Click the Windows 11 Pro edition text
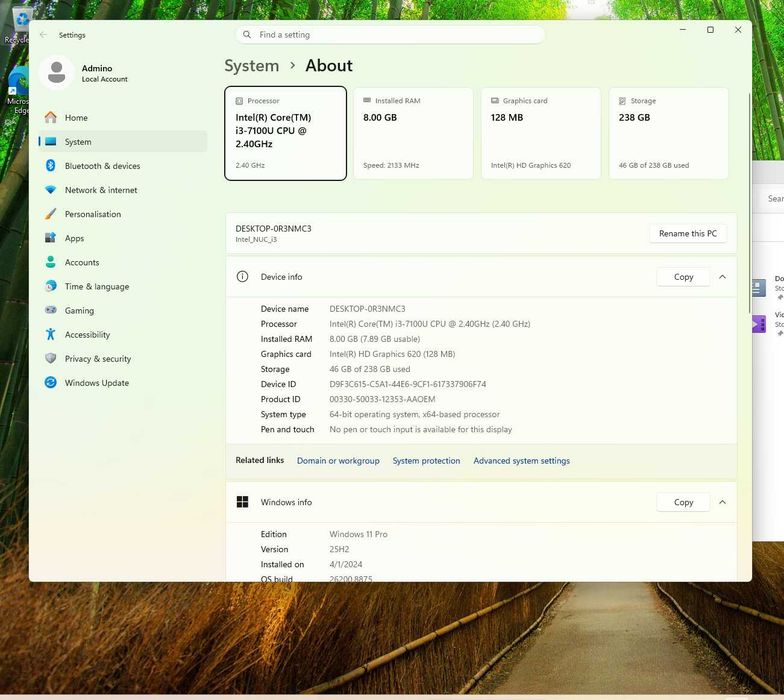784x700 pixels. tap(358, 534)
